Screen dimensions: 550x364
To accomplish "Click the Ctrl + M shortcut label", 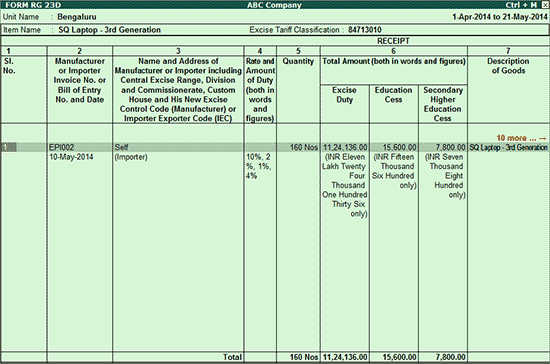I will coord(521,5).
